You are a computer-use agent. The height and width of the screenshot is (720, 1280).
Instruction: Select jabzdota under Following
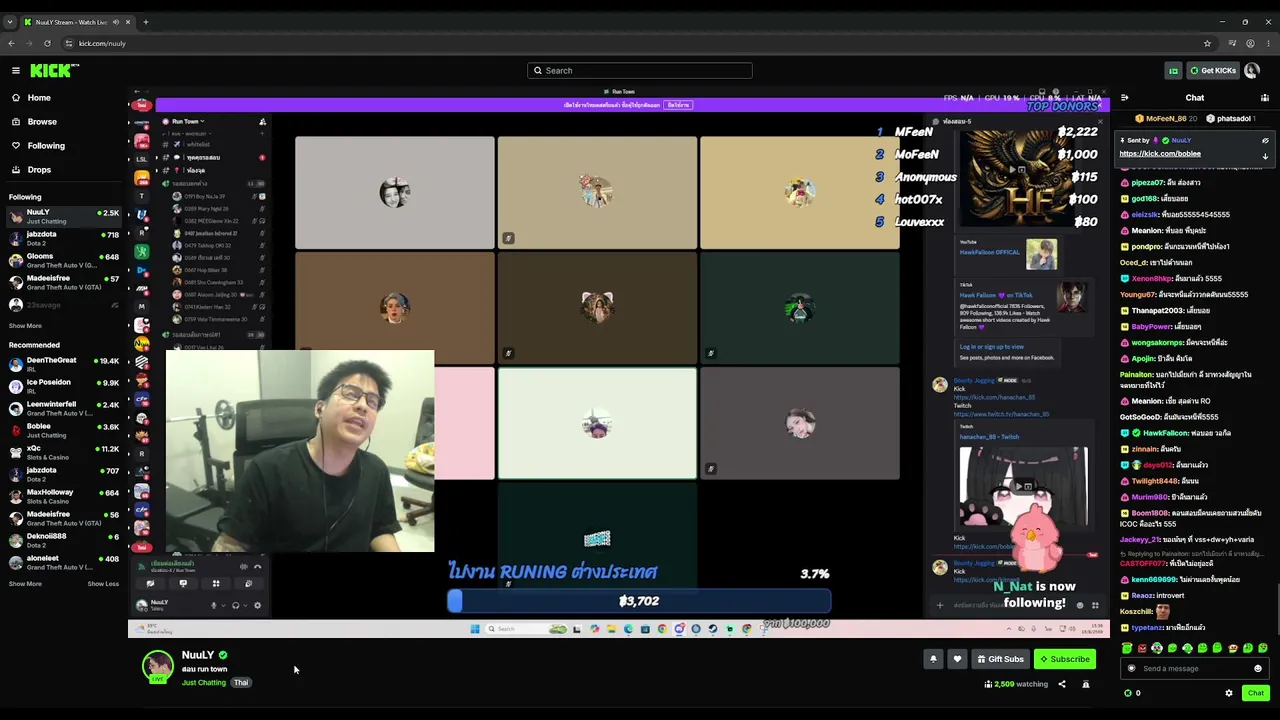click(x=63, y=238)
